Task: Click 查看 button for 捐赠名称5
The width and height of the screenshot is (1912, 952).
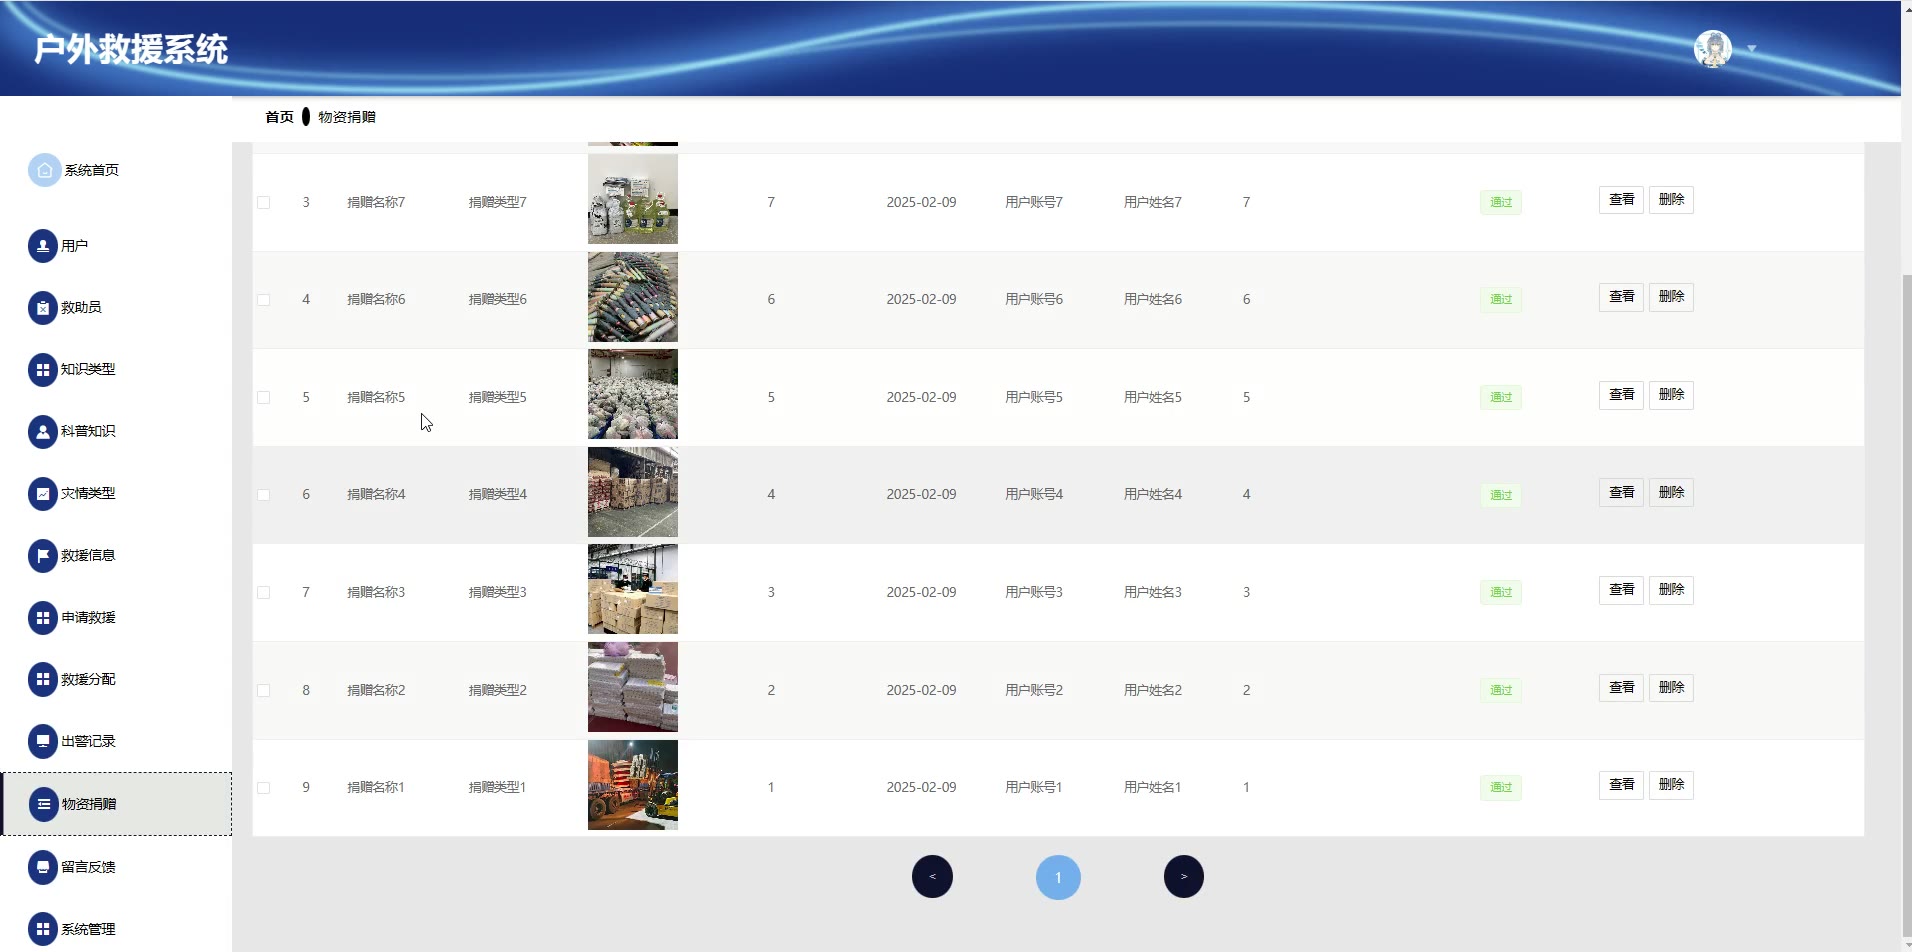Action: [x=1621, y=395]
